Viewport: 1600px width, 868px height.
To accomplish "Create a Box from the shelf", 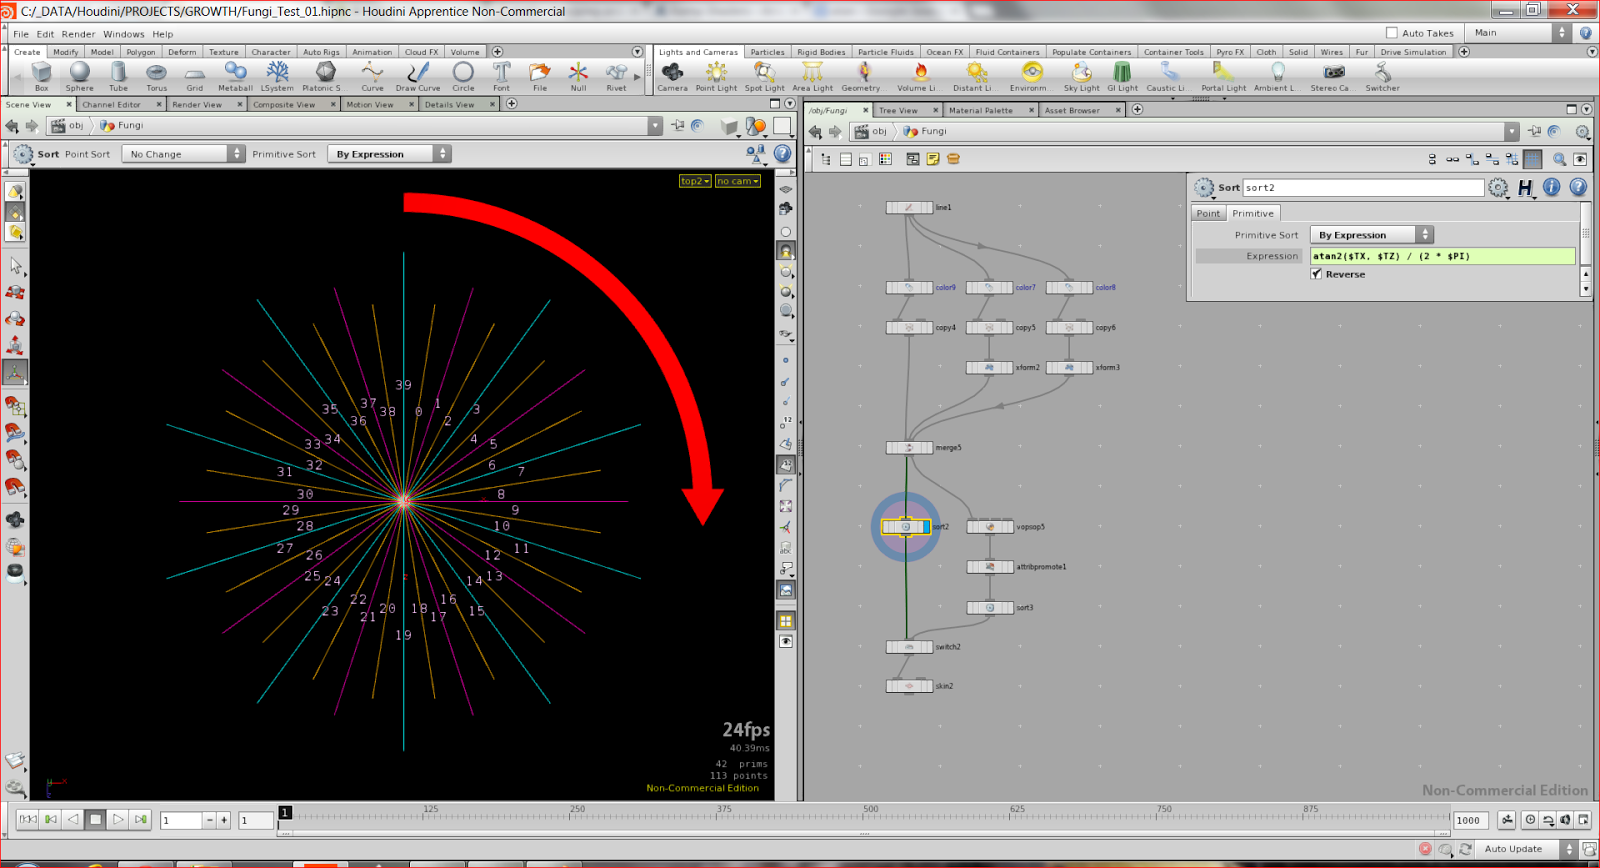I will point(41,76).
